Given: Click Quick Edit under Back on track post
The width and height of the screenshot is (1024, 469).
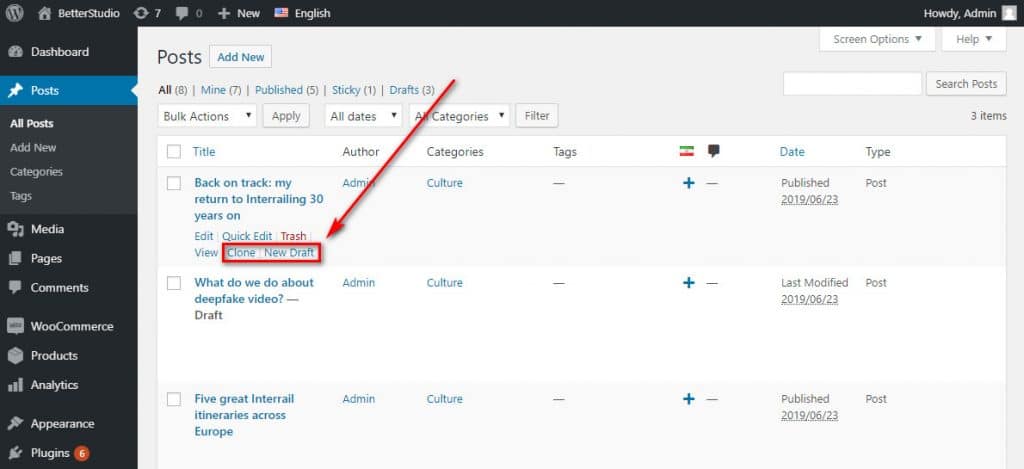Looking at the screenshot, I should click(247, 236).
